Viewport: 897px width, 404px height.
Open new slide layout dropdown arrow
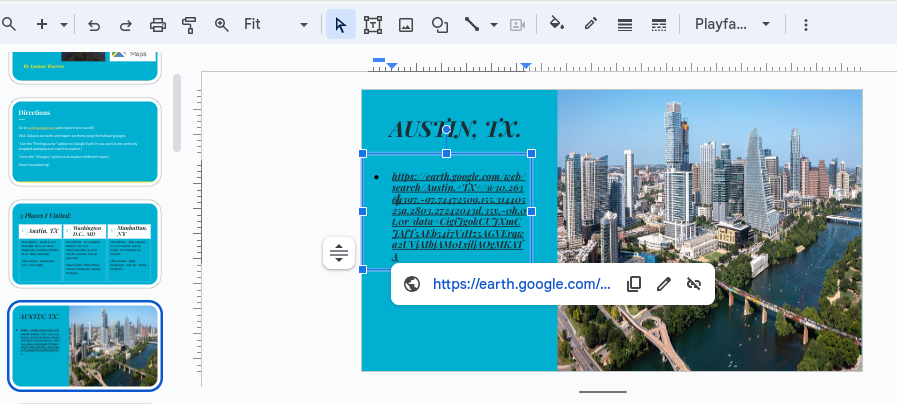tap(64, 25)
